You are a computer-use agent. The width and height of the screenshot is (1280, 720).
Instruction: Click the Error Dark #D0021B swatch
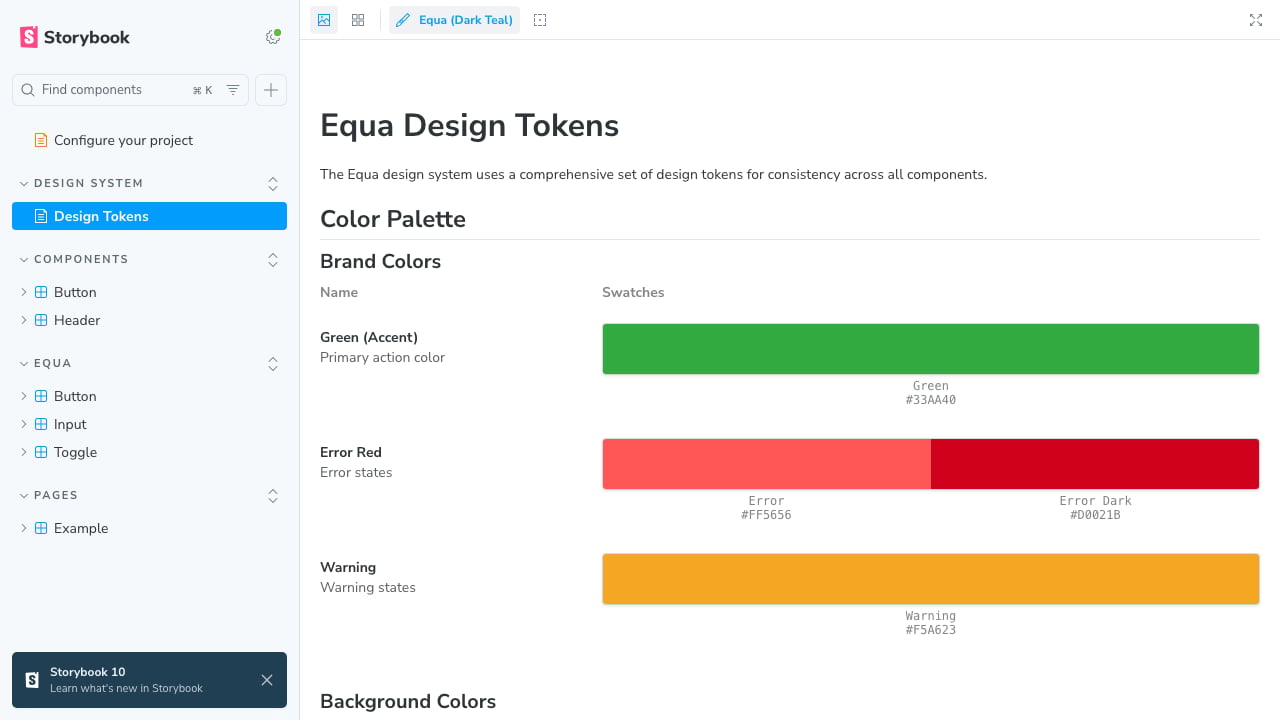(1095, 464)
